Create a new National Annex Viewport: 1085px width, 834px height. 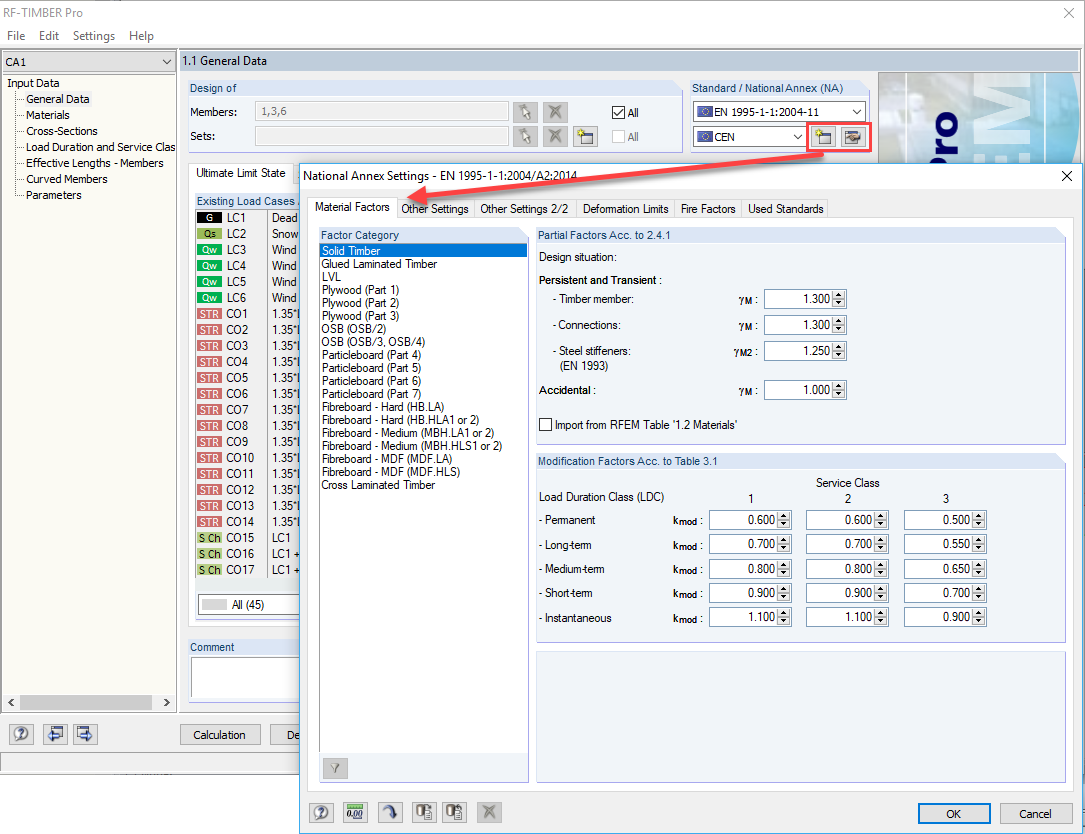(823, 136)
